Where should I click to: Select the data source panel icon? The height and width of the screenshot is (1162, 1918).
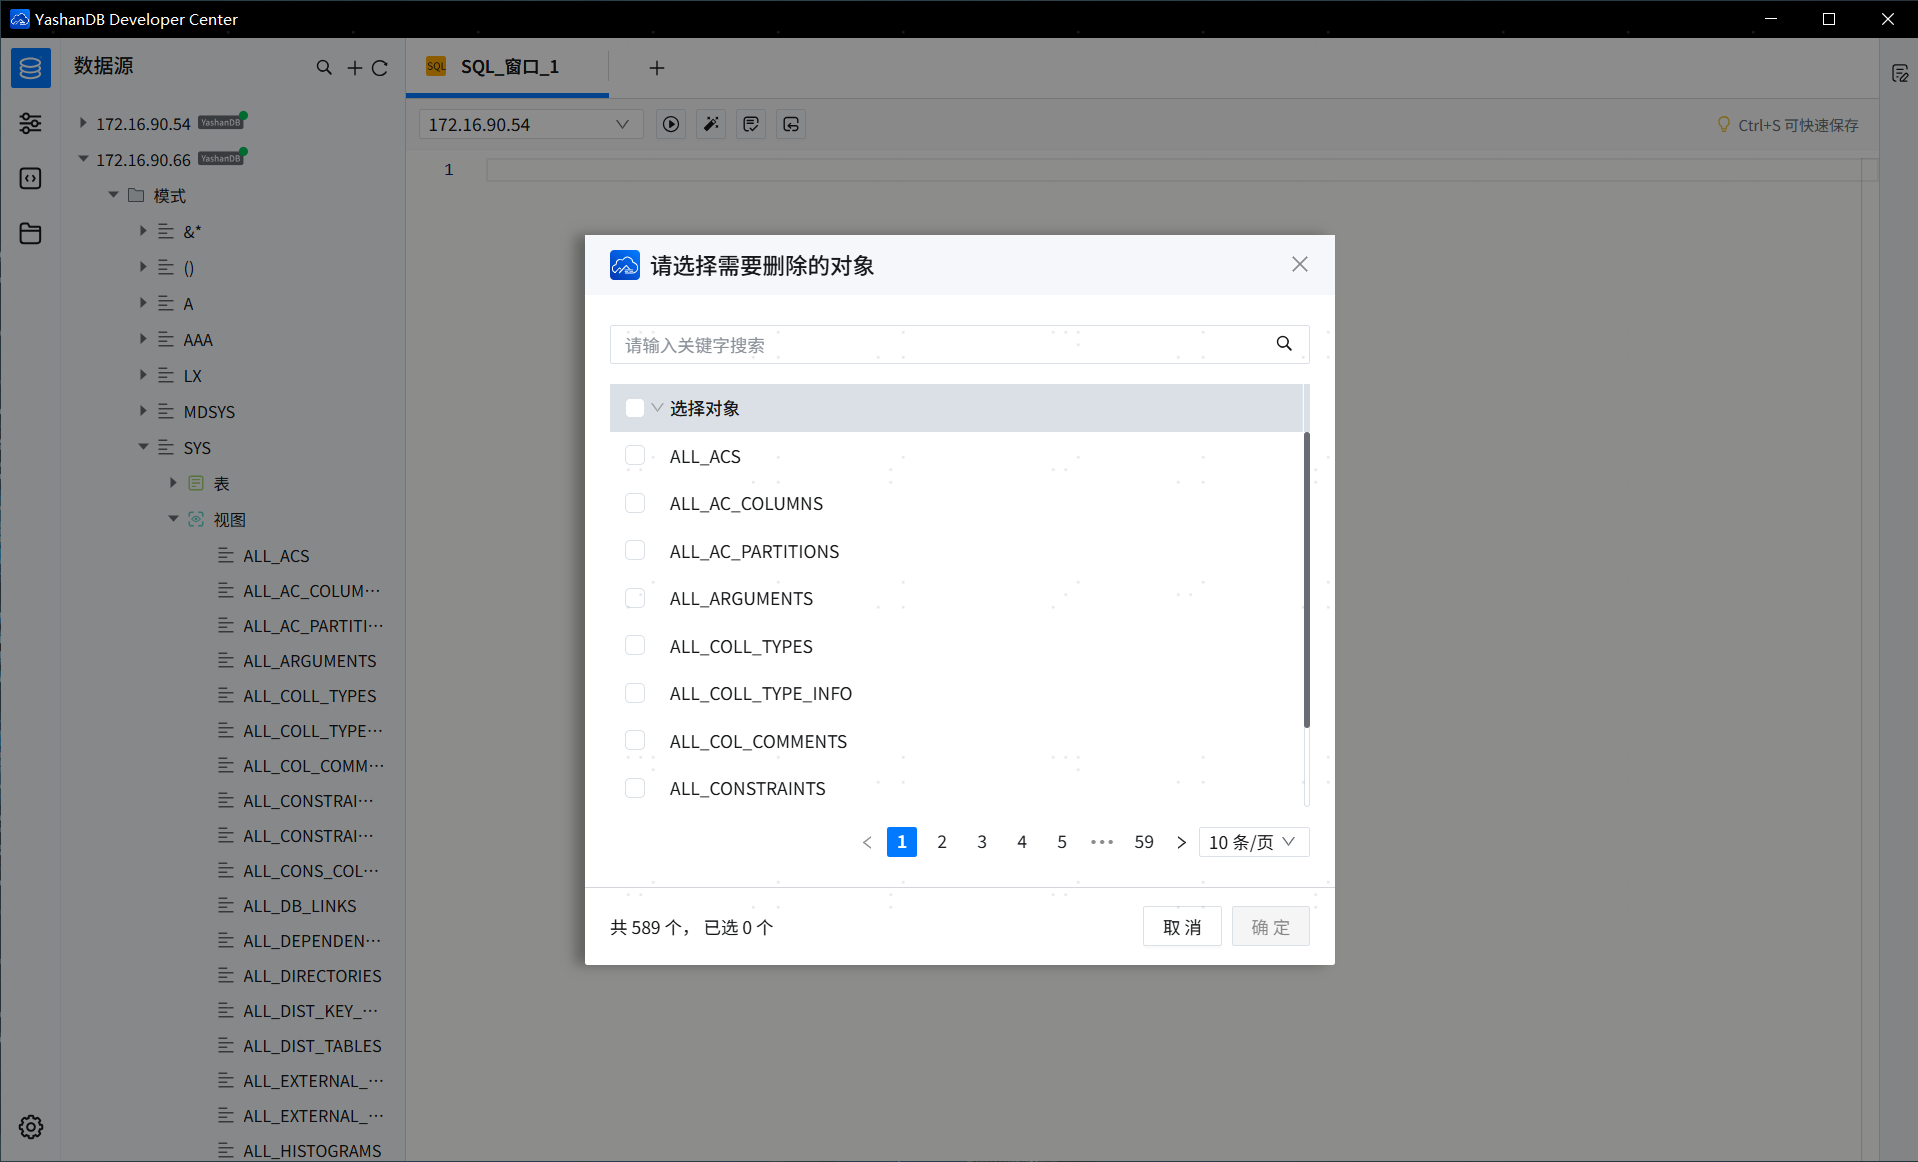coord(30,67)
